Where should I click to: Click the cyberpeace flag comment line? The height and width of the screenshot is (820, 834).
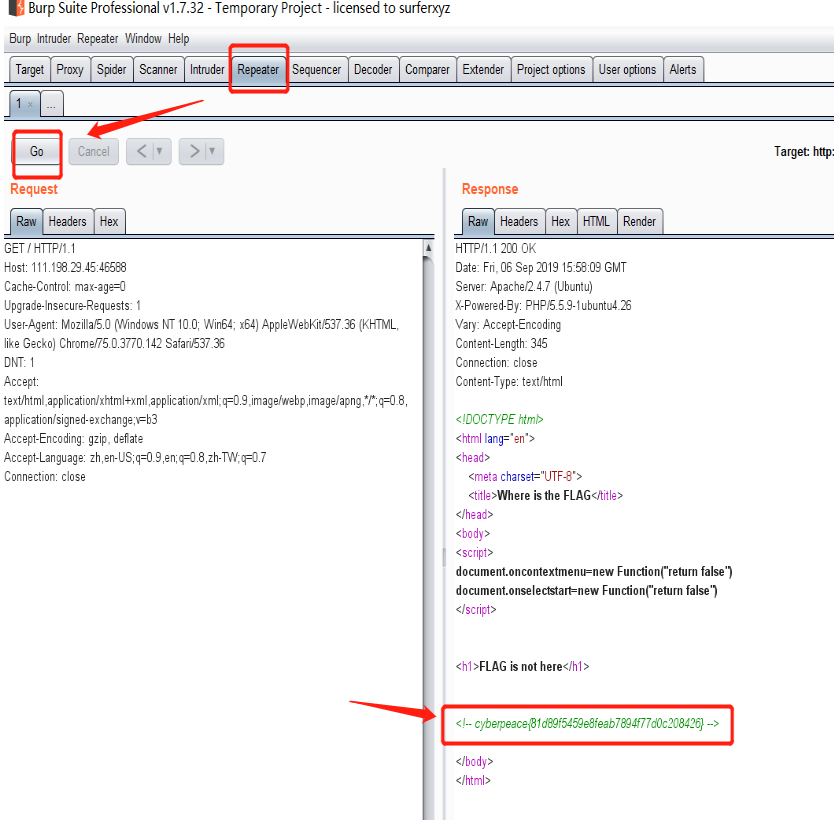587,724
